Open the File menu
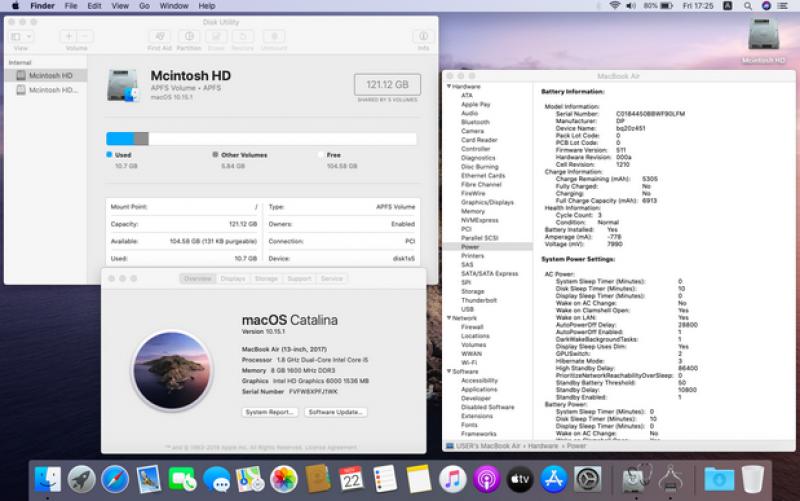 [x=71, y=6]
